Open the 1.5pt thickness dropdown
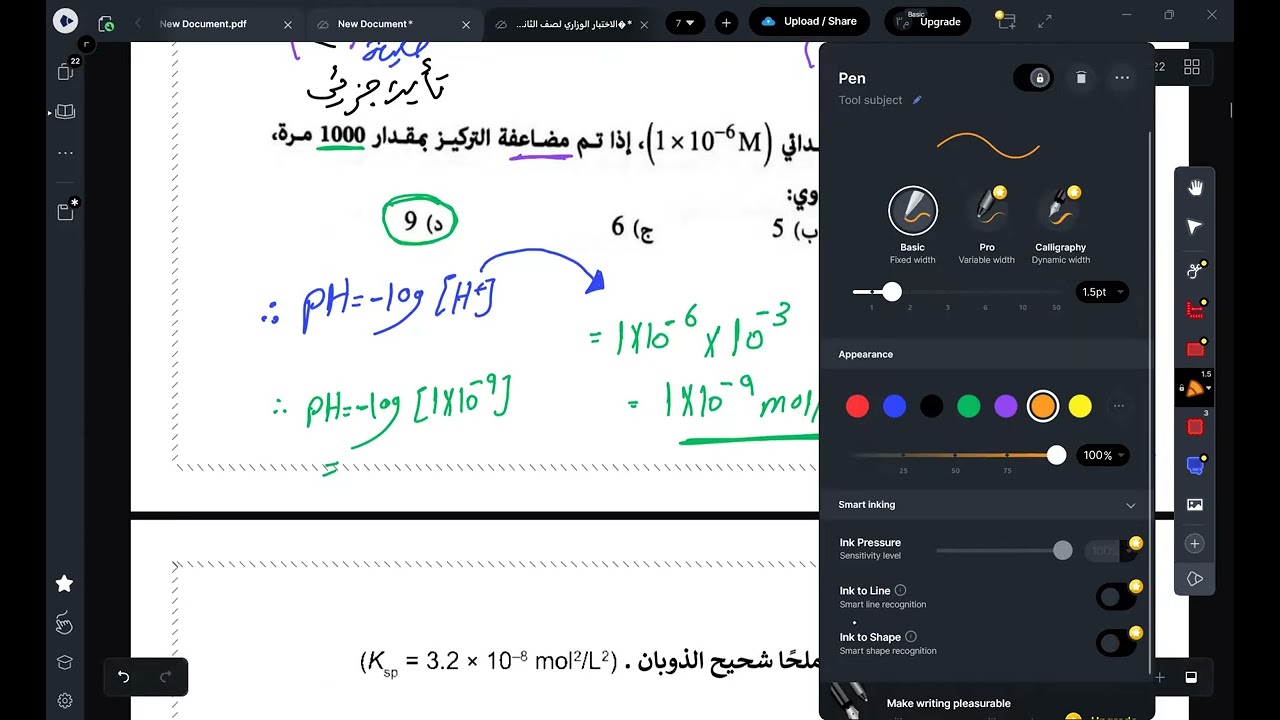 click(1103, 292)
